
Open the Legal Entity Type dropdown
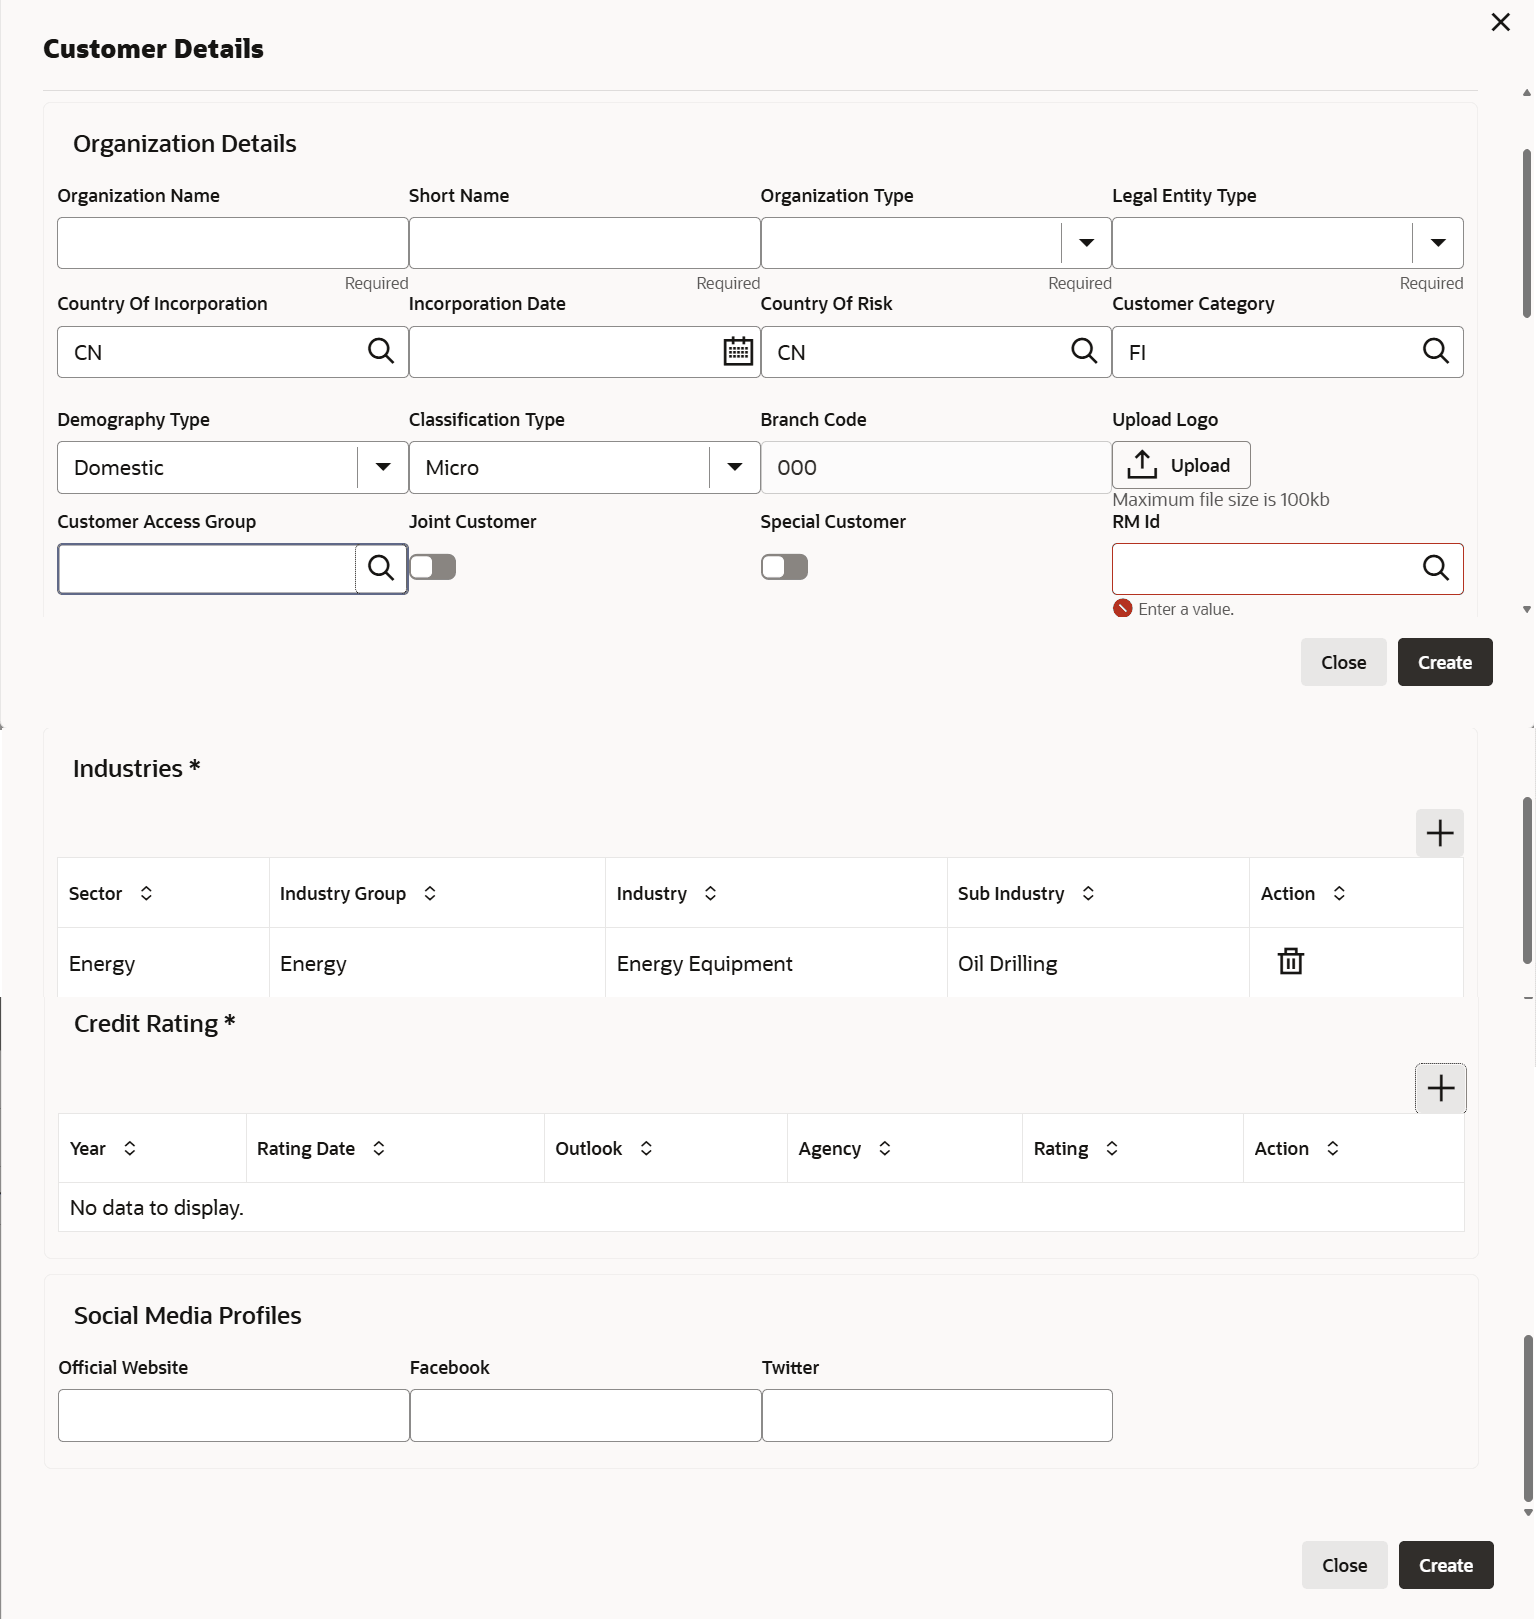1438,243
